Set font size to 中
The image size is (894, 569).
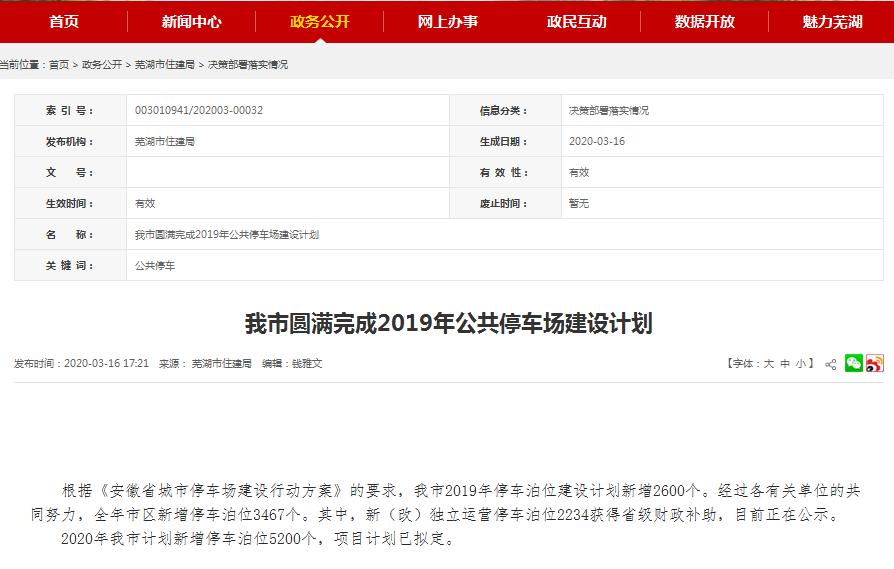785,364
